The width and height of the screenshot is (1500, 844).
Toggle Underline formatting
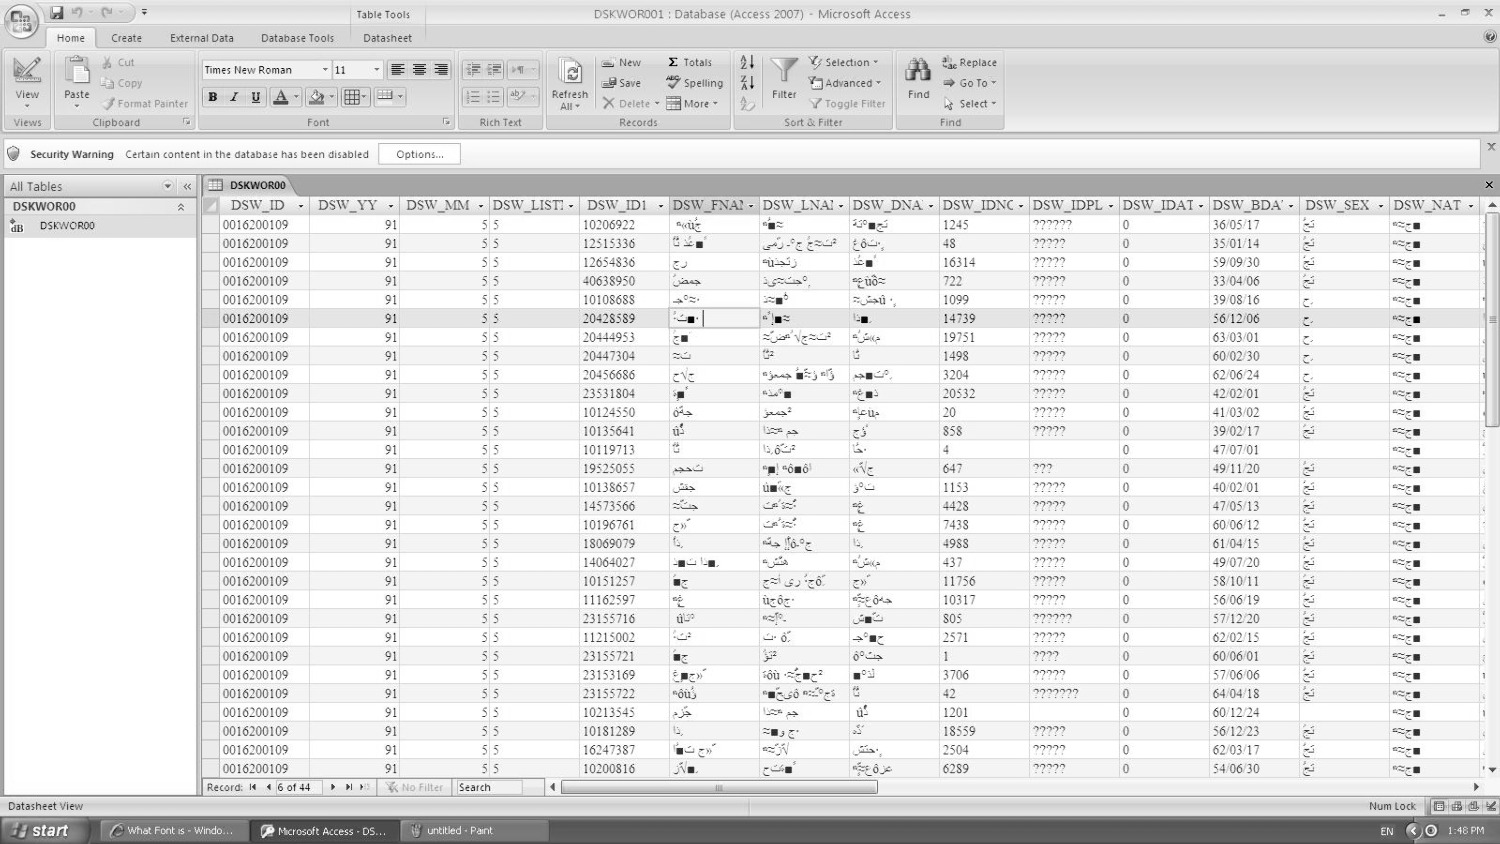click(x=256, y=97)
